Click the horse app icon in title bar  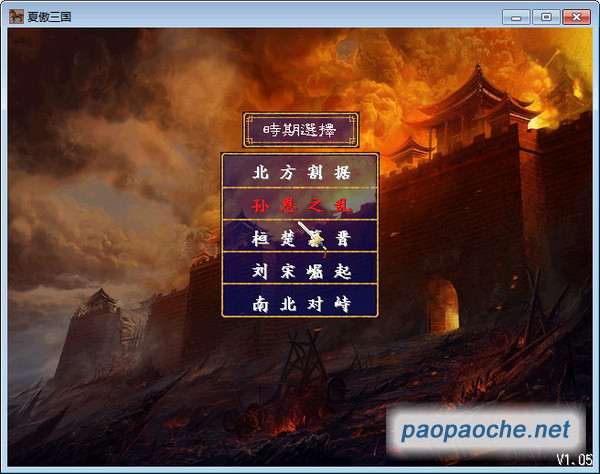click(16, 16)
